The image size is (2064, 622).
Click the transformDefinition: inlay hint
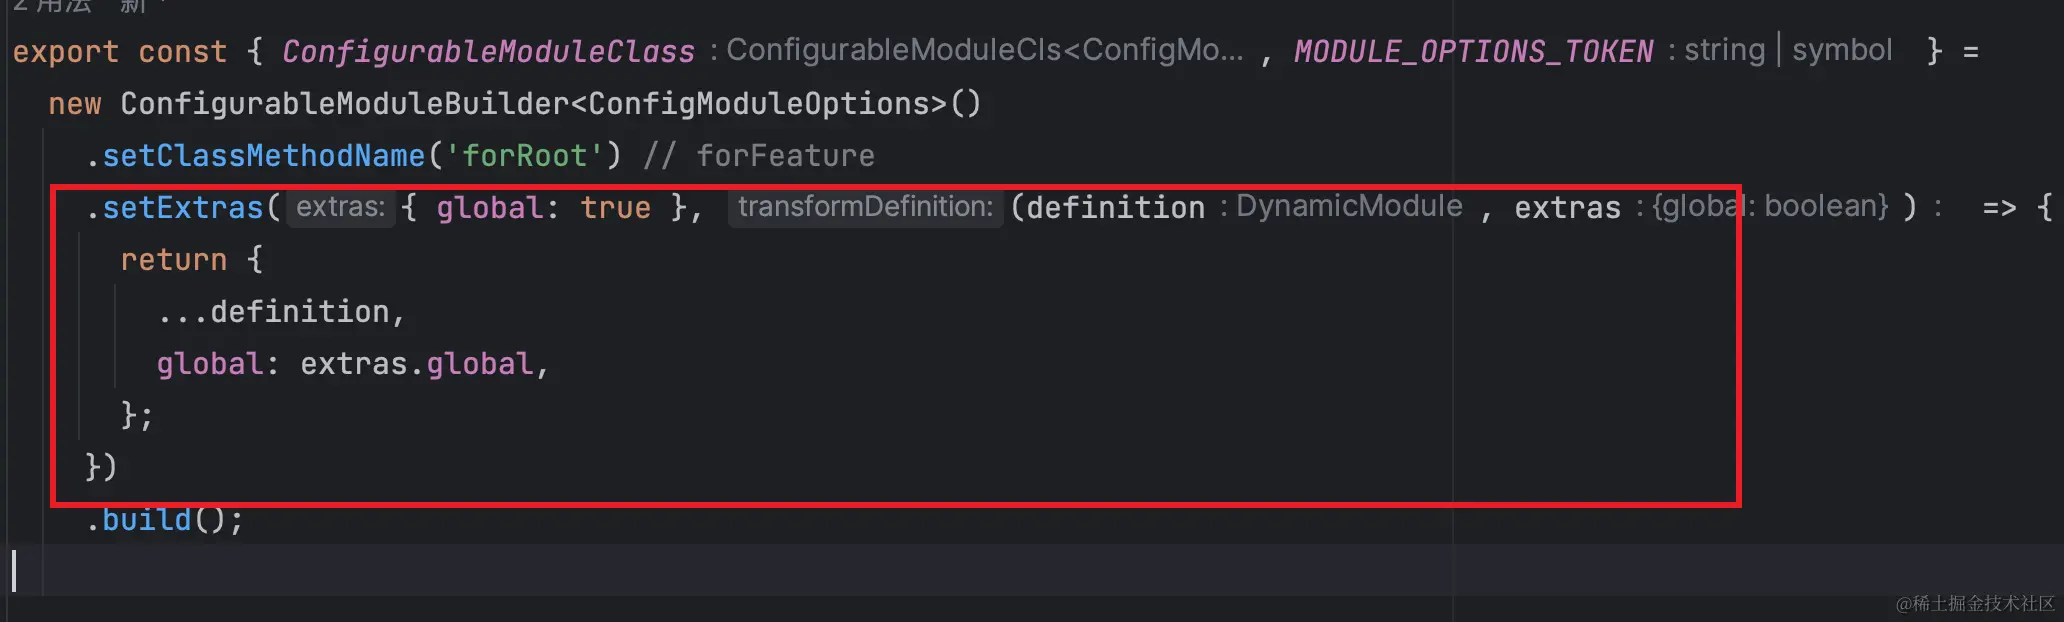tap(865, 207)
